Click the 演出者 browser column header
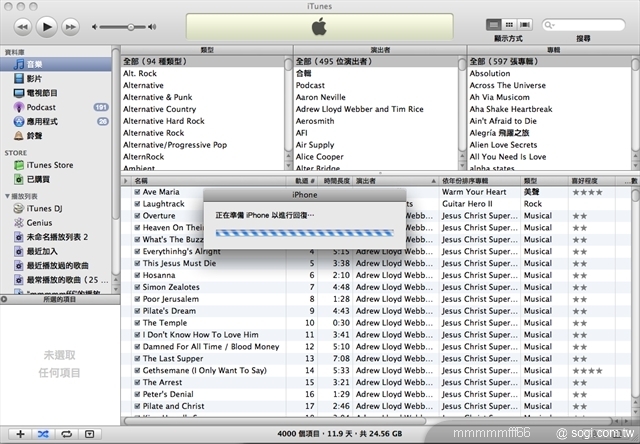 380,50
